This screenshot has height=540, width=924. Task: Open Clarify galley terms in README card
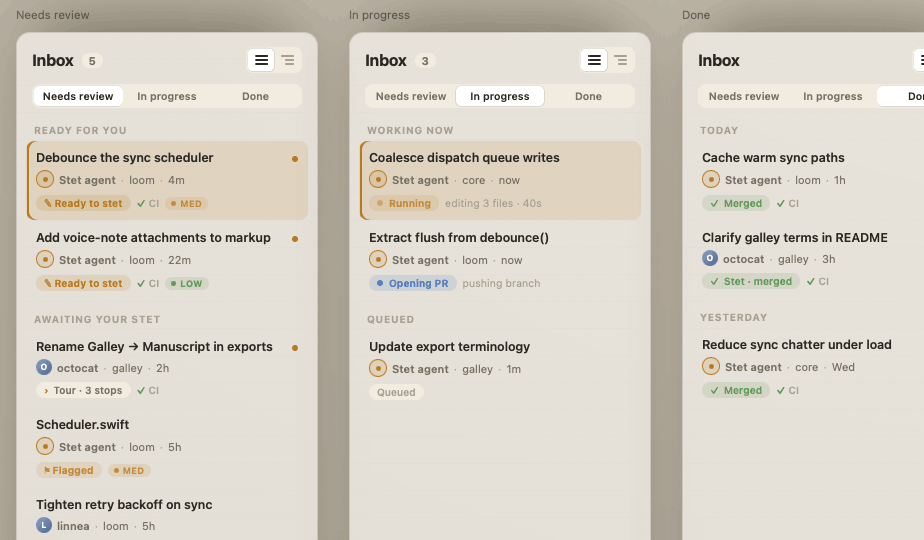pyautogui.click(x=808, y=259)
